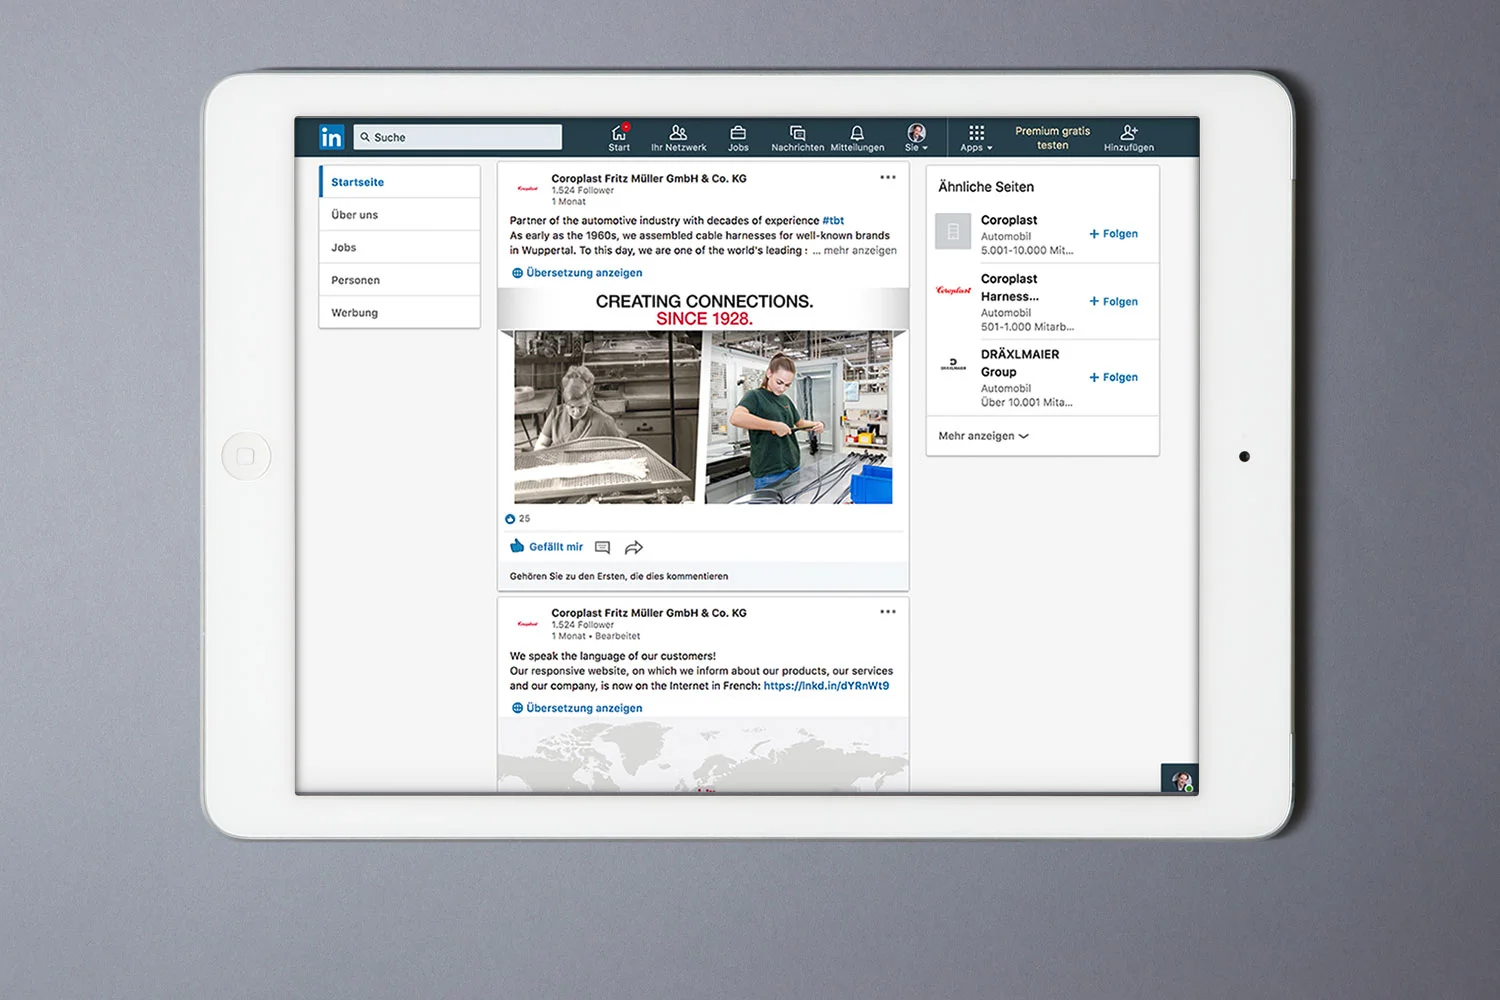1500x1000 pixels.
Task: Follow Coroplast Harness with Folgen button
Action: [x=1113, y=302]
